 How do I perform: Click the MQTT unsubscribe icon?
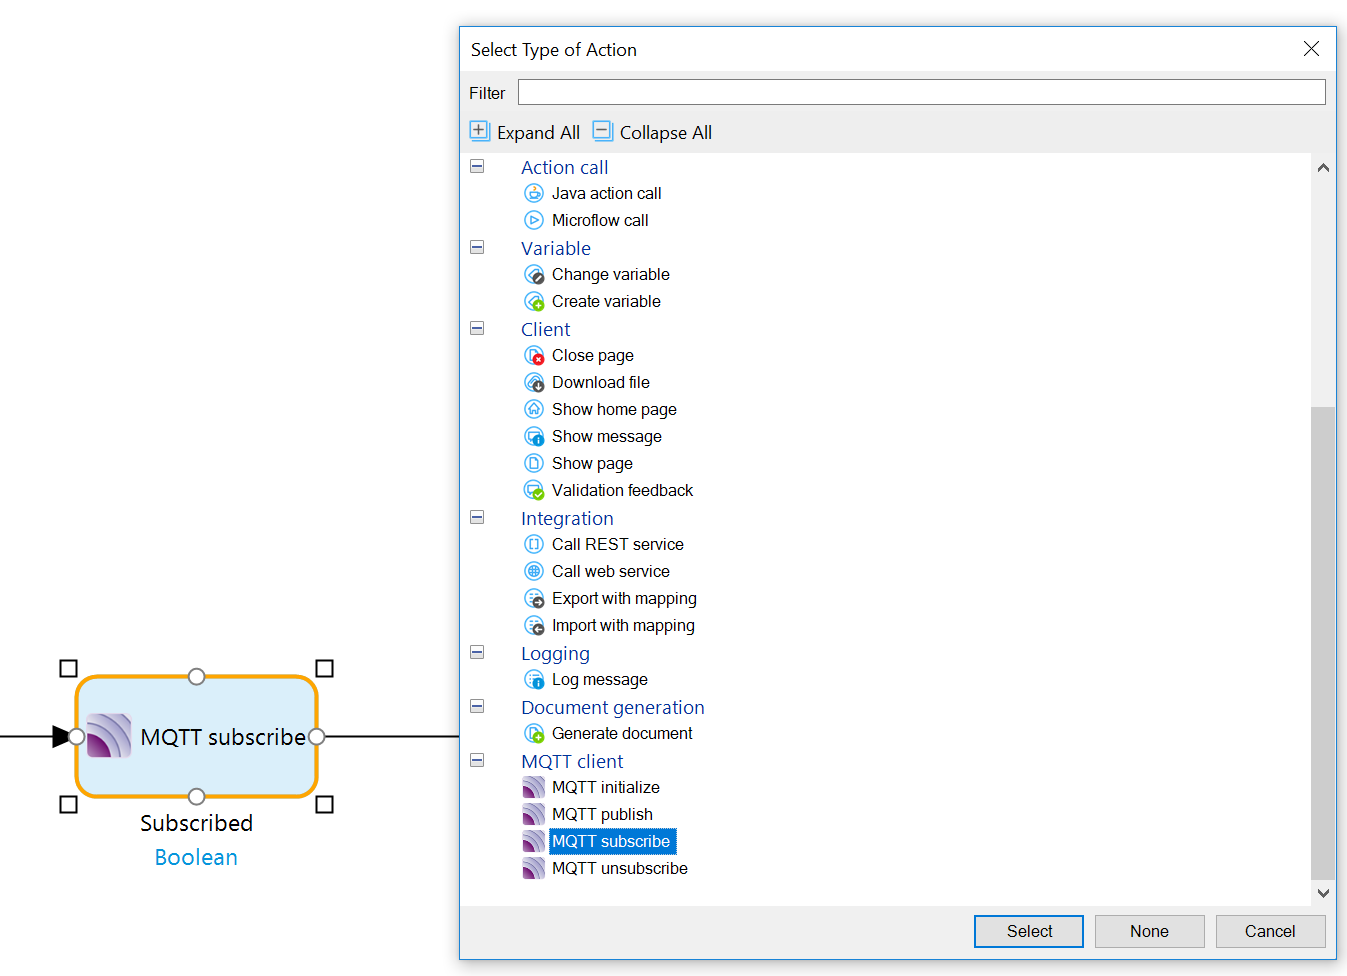[534, 868]
